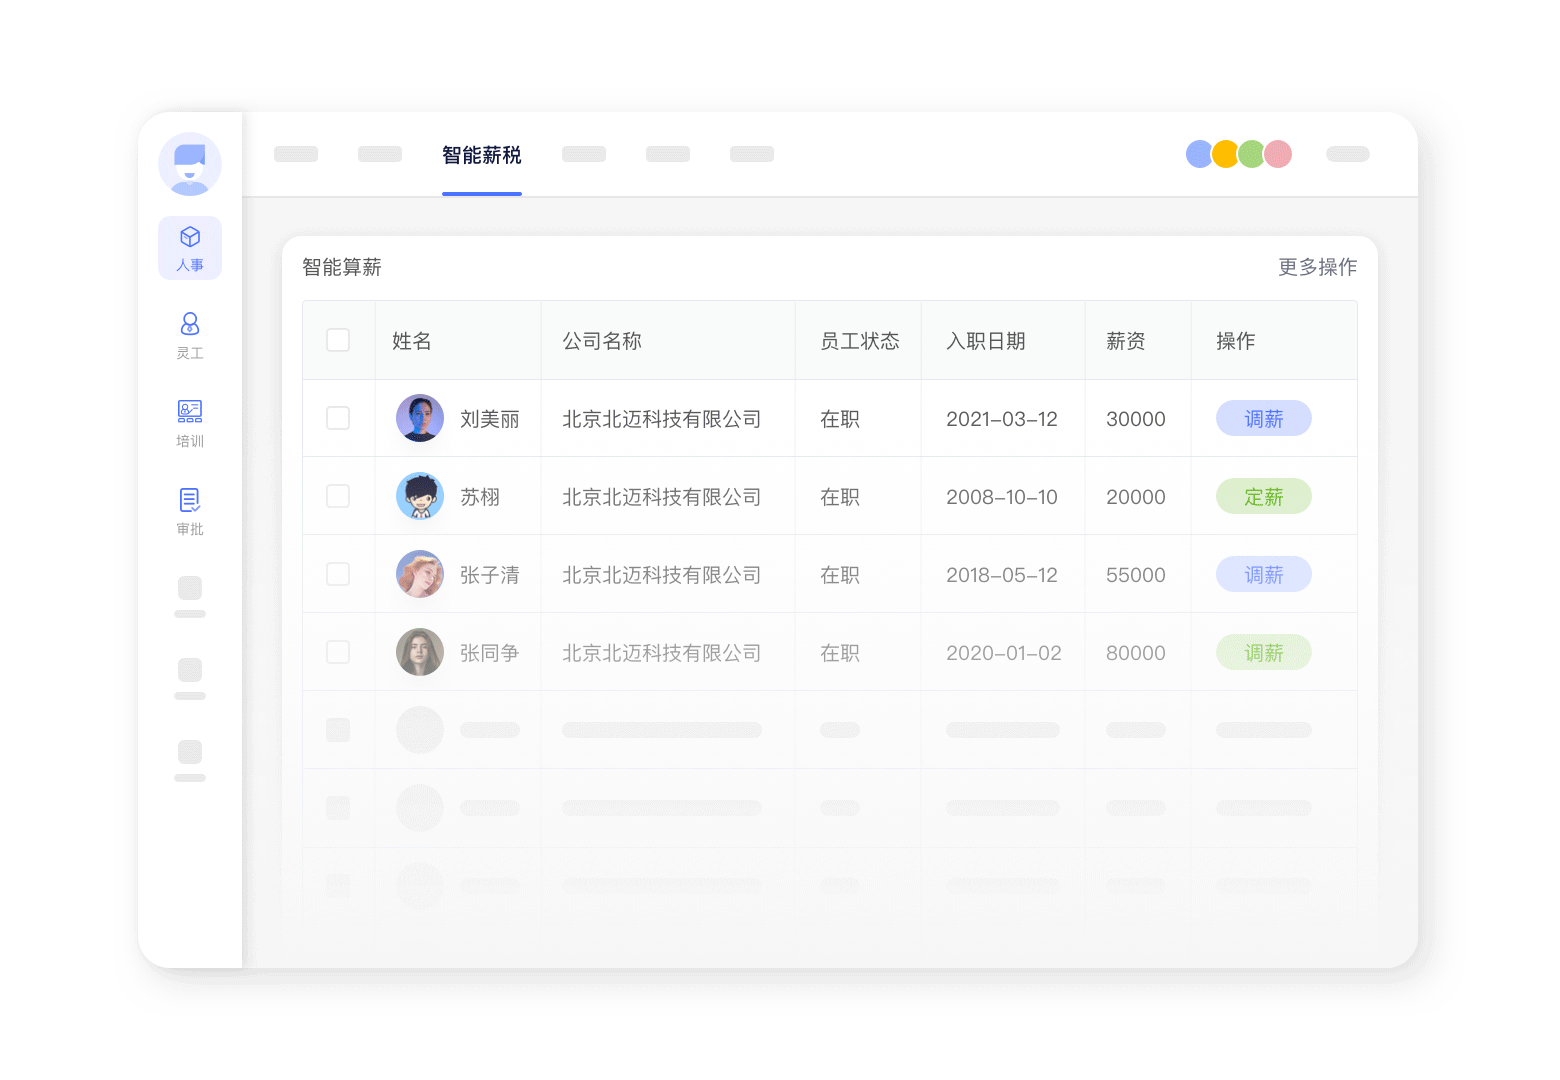Image resolution: width=1560 pixels, height=1080 pixels.
Task: Go to 培训 training section
Action: point(190,423)
